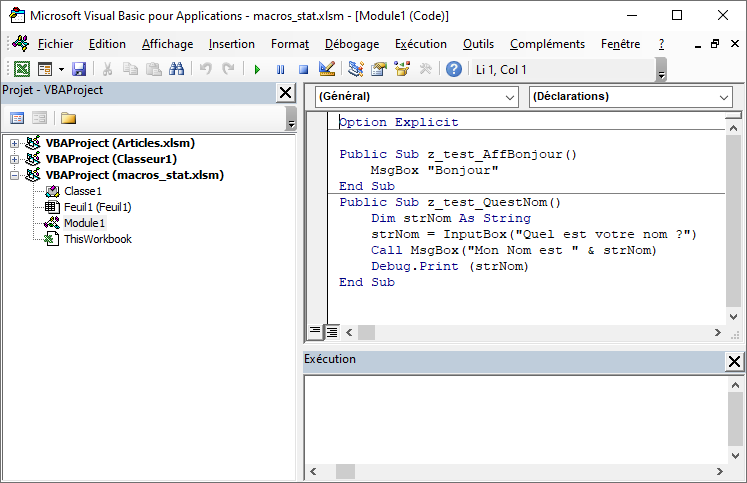Image resolution: width=747 pixels, height=483 pixels.
Task: Open the (Déclarations) procedure dropdown
Action: tap(631, 97)
